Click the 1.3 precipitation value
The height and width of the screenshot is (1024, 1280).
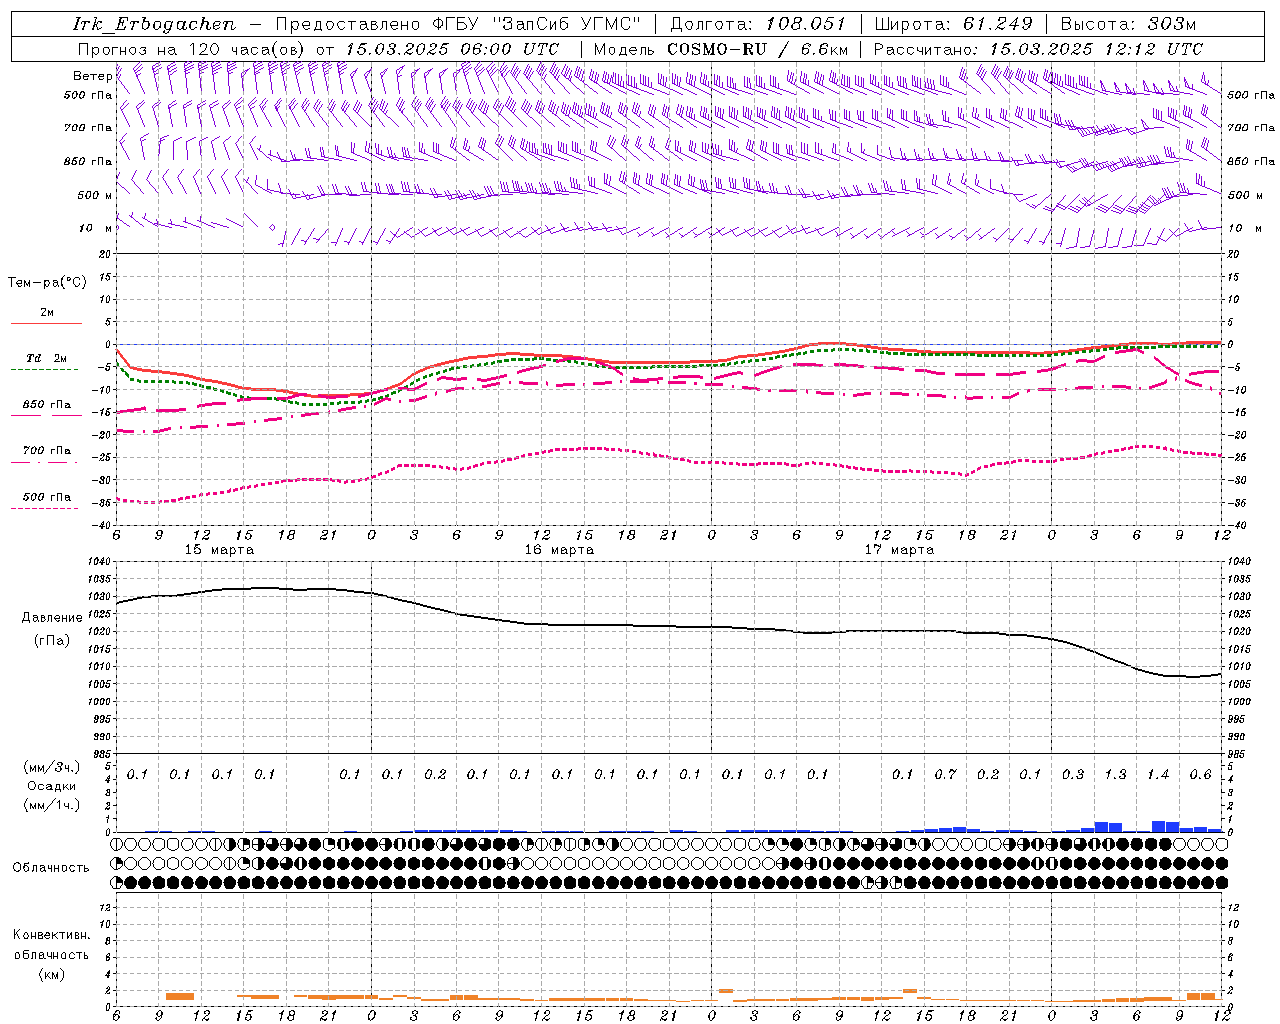pyautogui.click(x=1115, y=774)
